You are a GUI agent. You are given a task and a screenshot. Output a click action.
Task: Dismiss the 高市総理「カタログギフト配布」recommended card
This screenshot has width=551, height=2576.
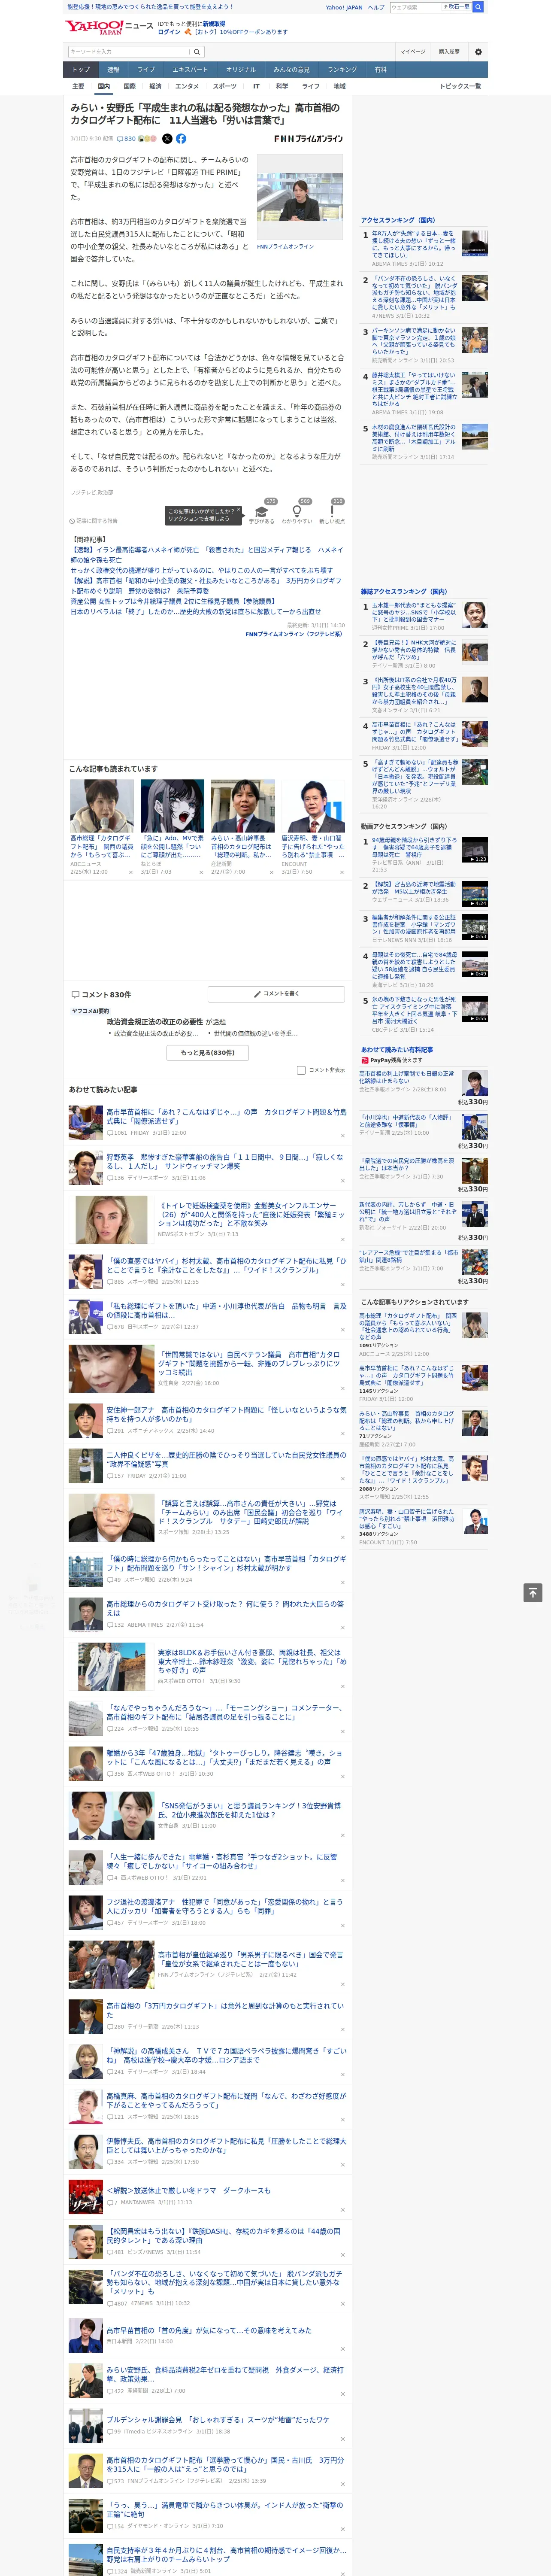tap(130, 873)
